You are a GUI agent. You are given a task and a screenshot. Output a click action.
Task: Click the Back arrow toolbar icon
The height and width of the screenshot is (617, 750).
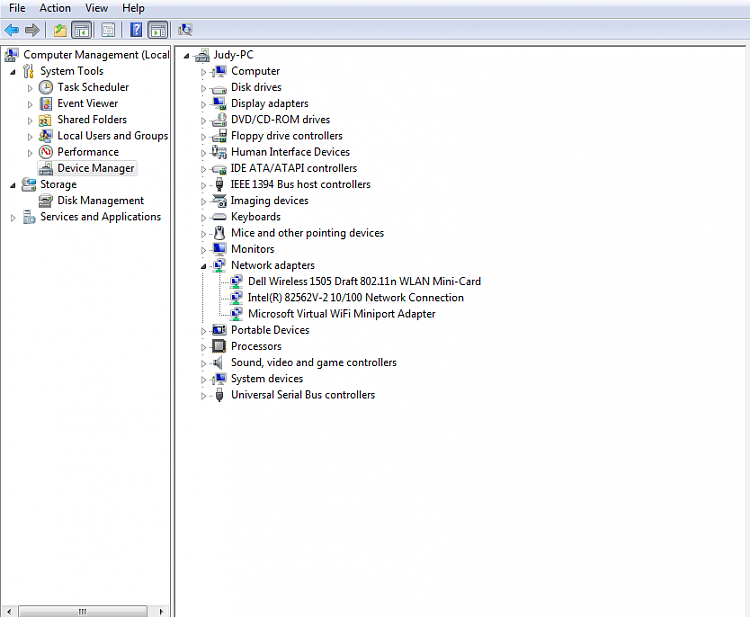[11, 30]
